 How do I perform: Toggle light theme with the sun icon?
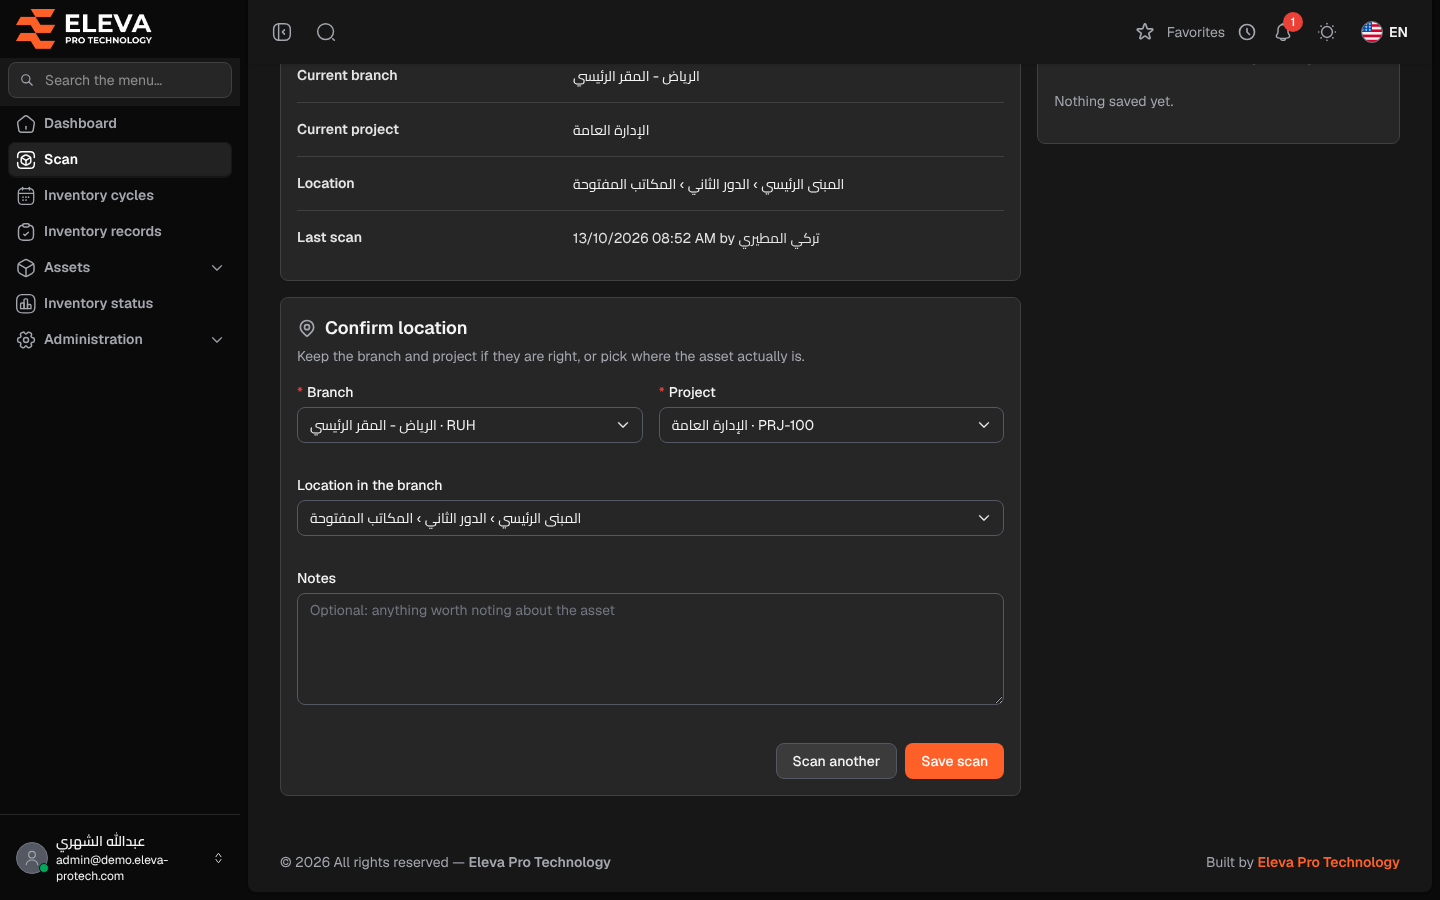pyautogui.click(x=1327, y=32)
